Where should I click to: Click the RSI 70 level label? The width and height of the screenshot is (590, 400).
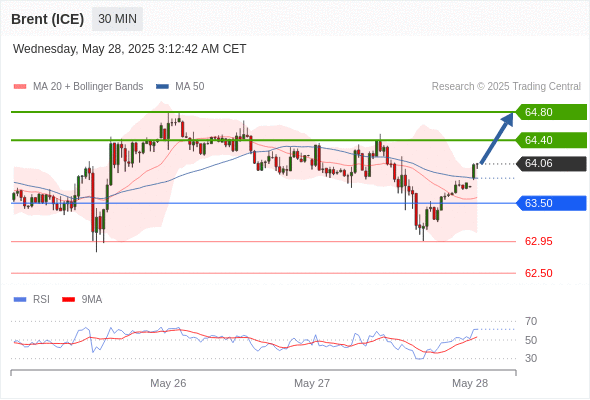click(531, 321)
